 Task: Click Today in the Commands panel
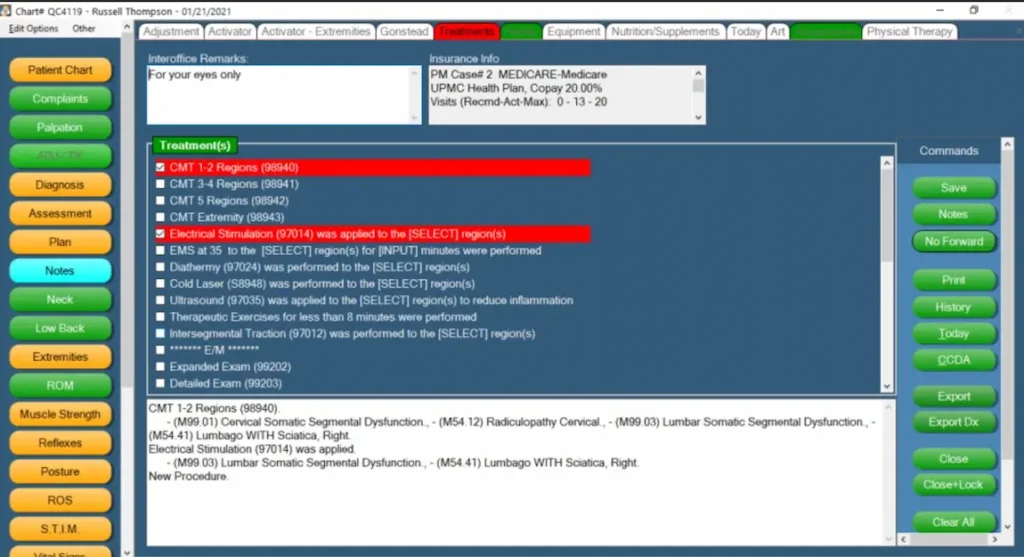(x=953, y=334)
